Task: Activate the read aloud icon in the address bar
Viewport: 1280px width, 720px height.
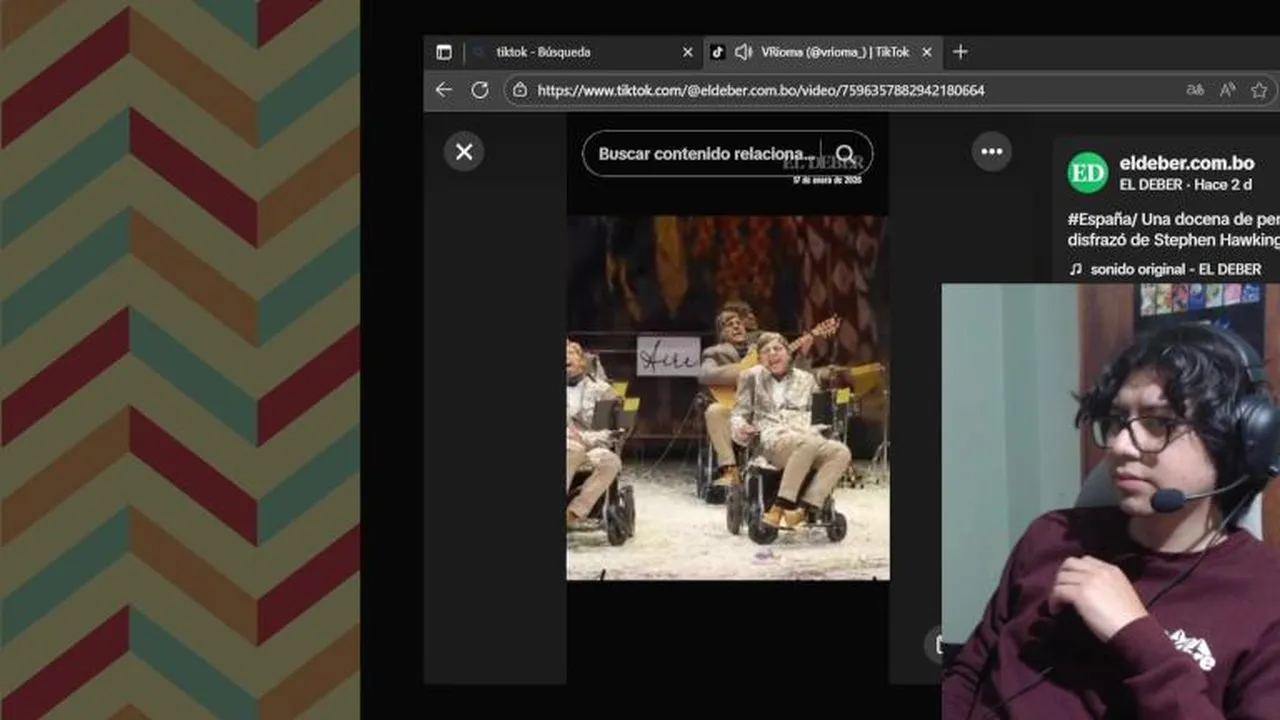Action: point(1227,90)
